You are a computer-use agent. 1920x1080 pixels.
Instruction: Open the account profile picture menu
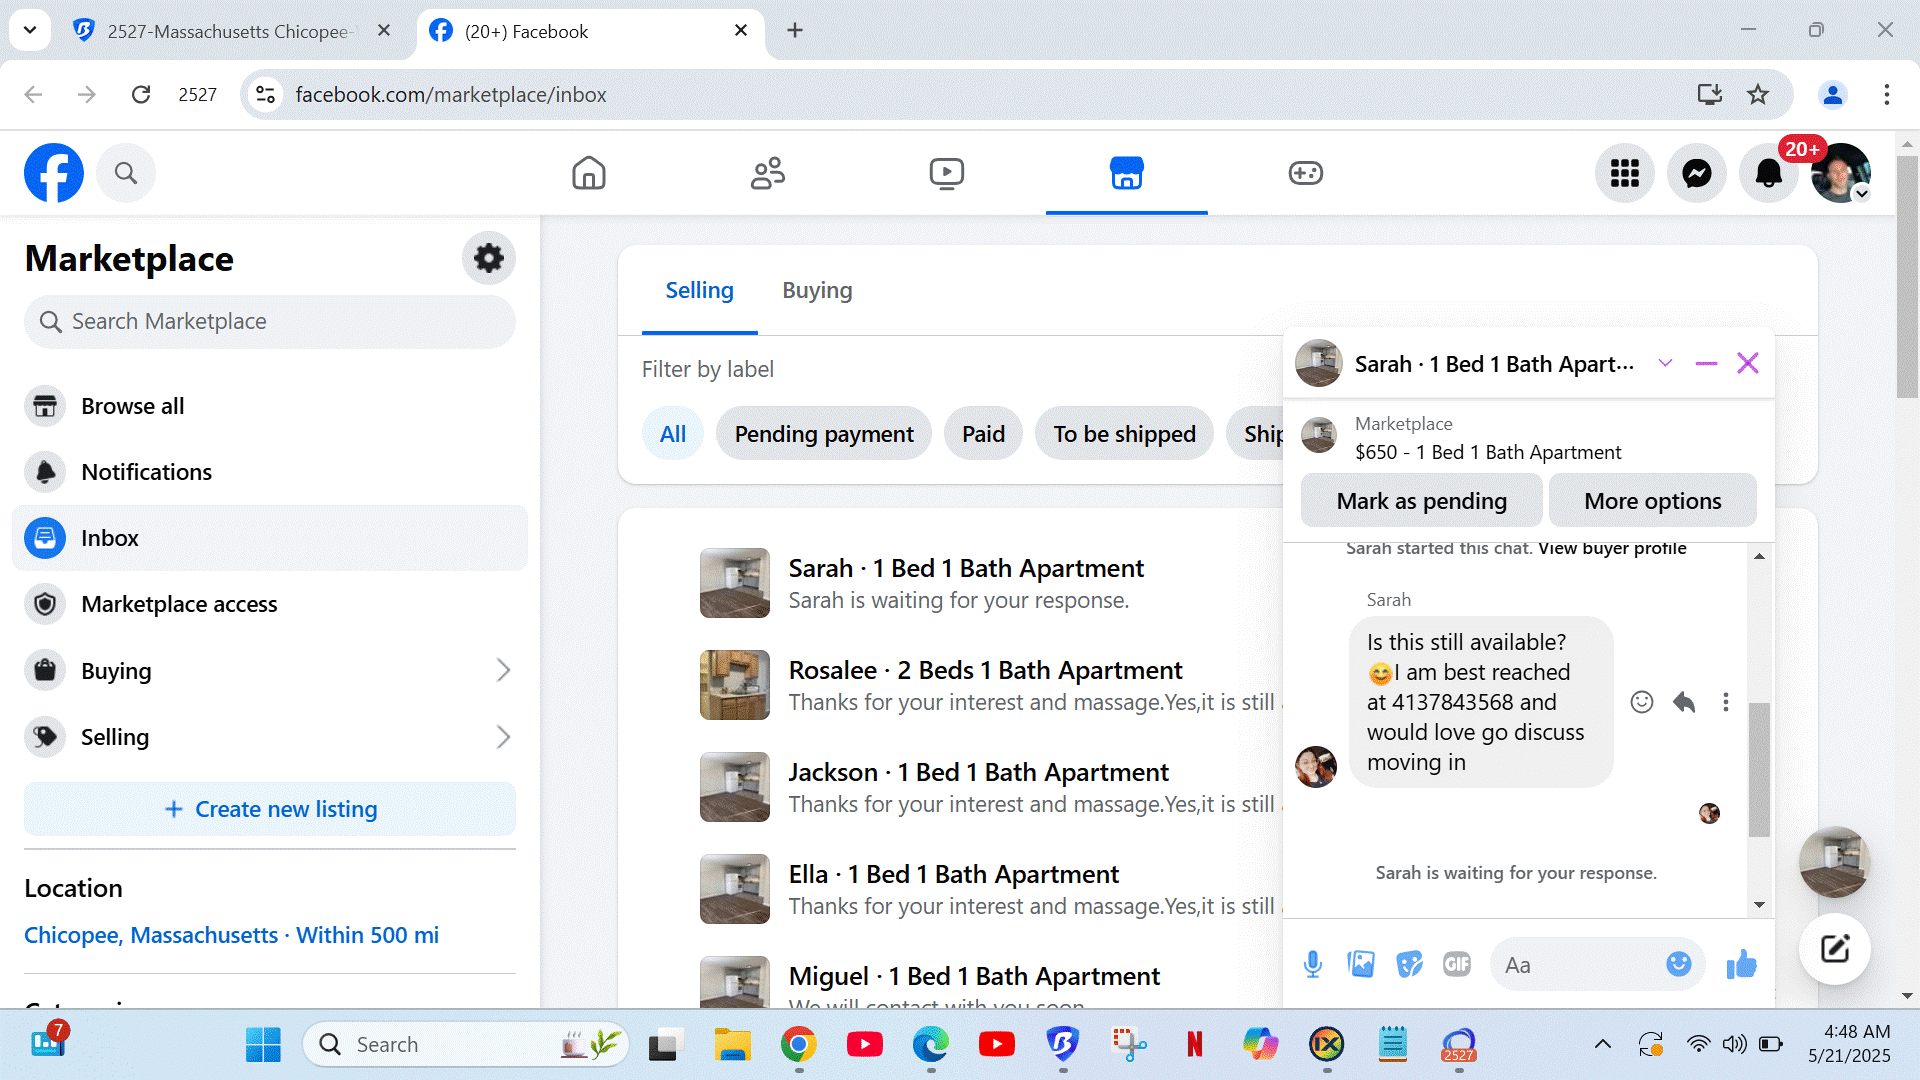click(x=1841, y=173)
